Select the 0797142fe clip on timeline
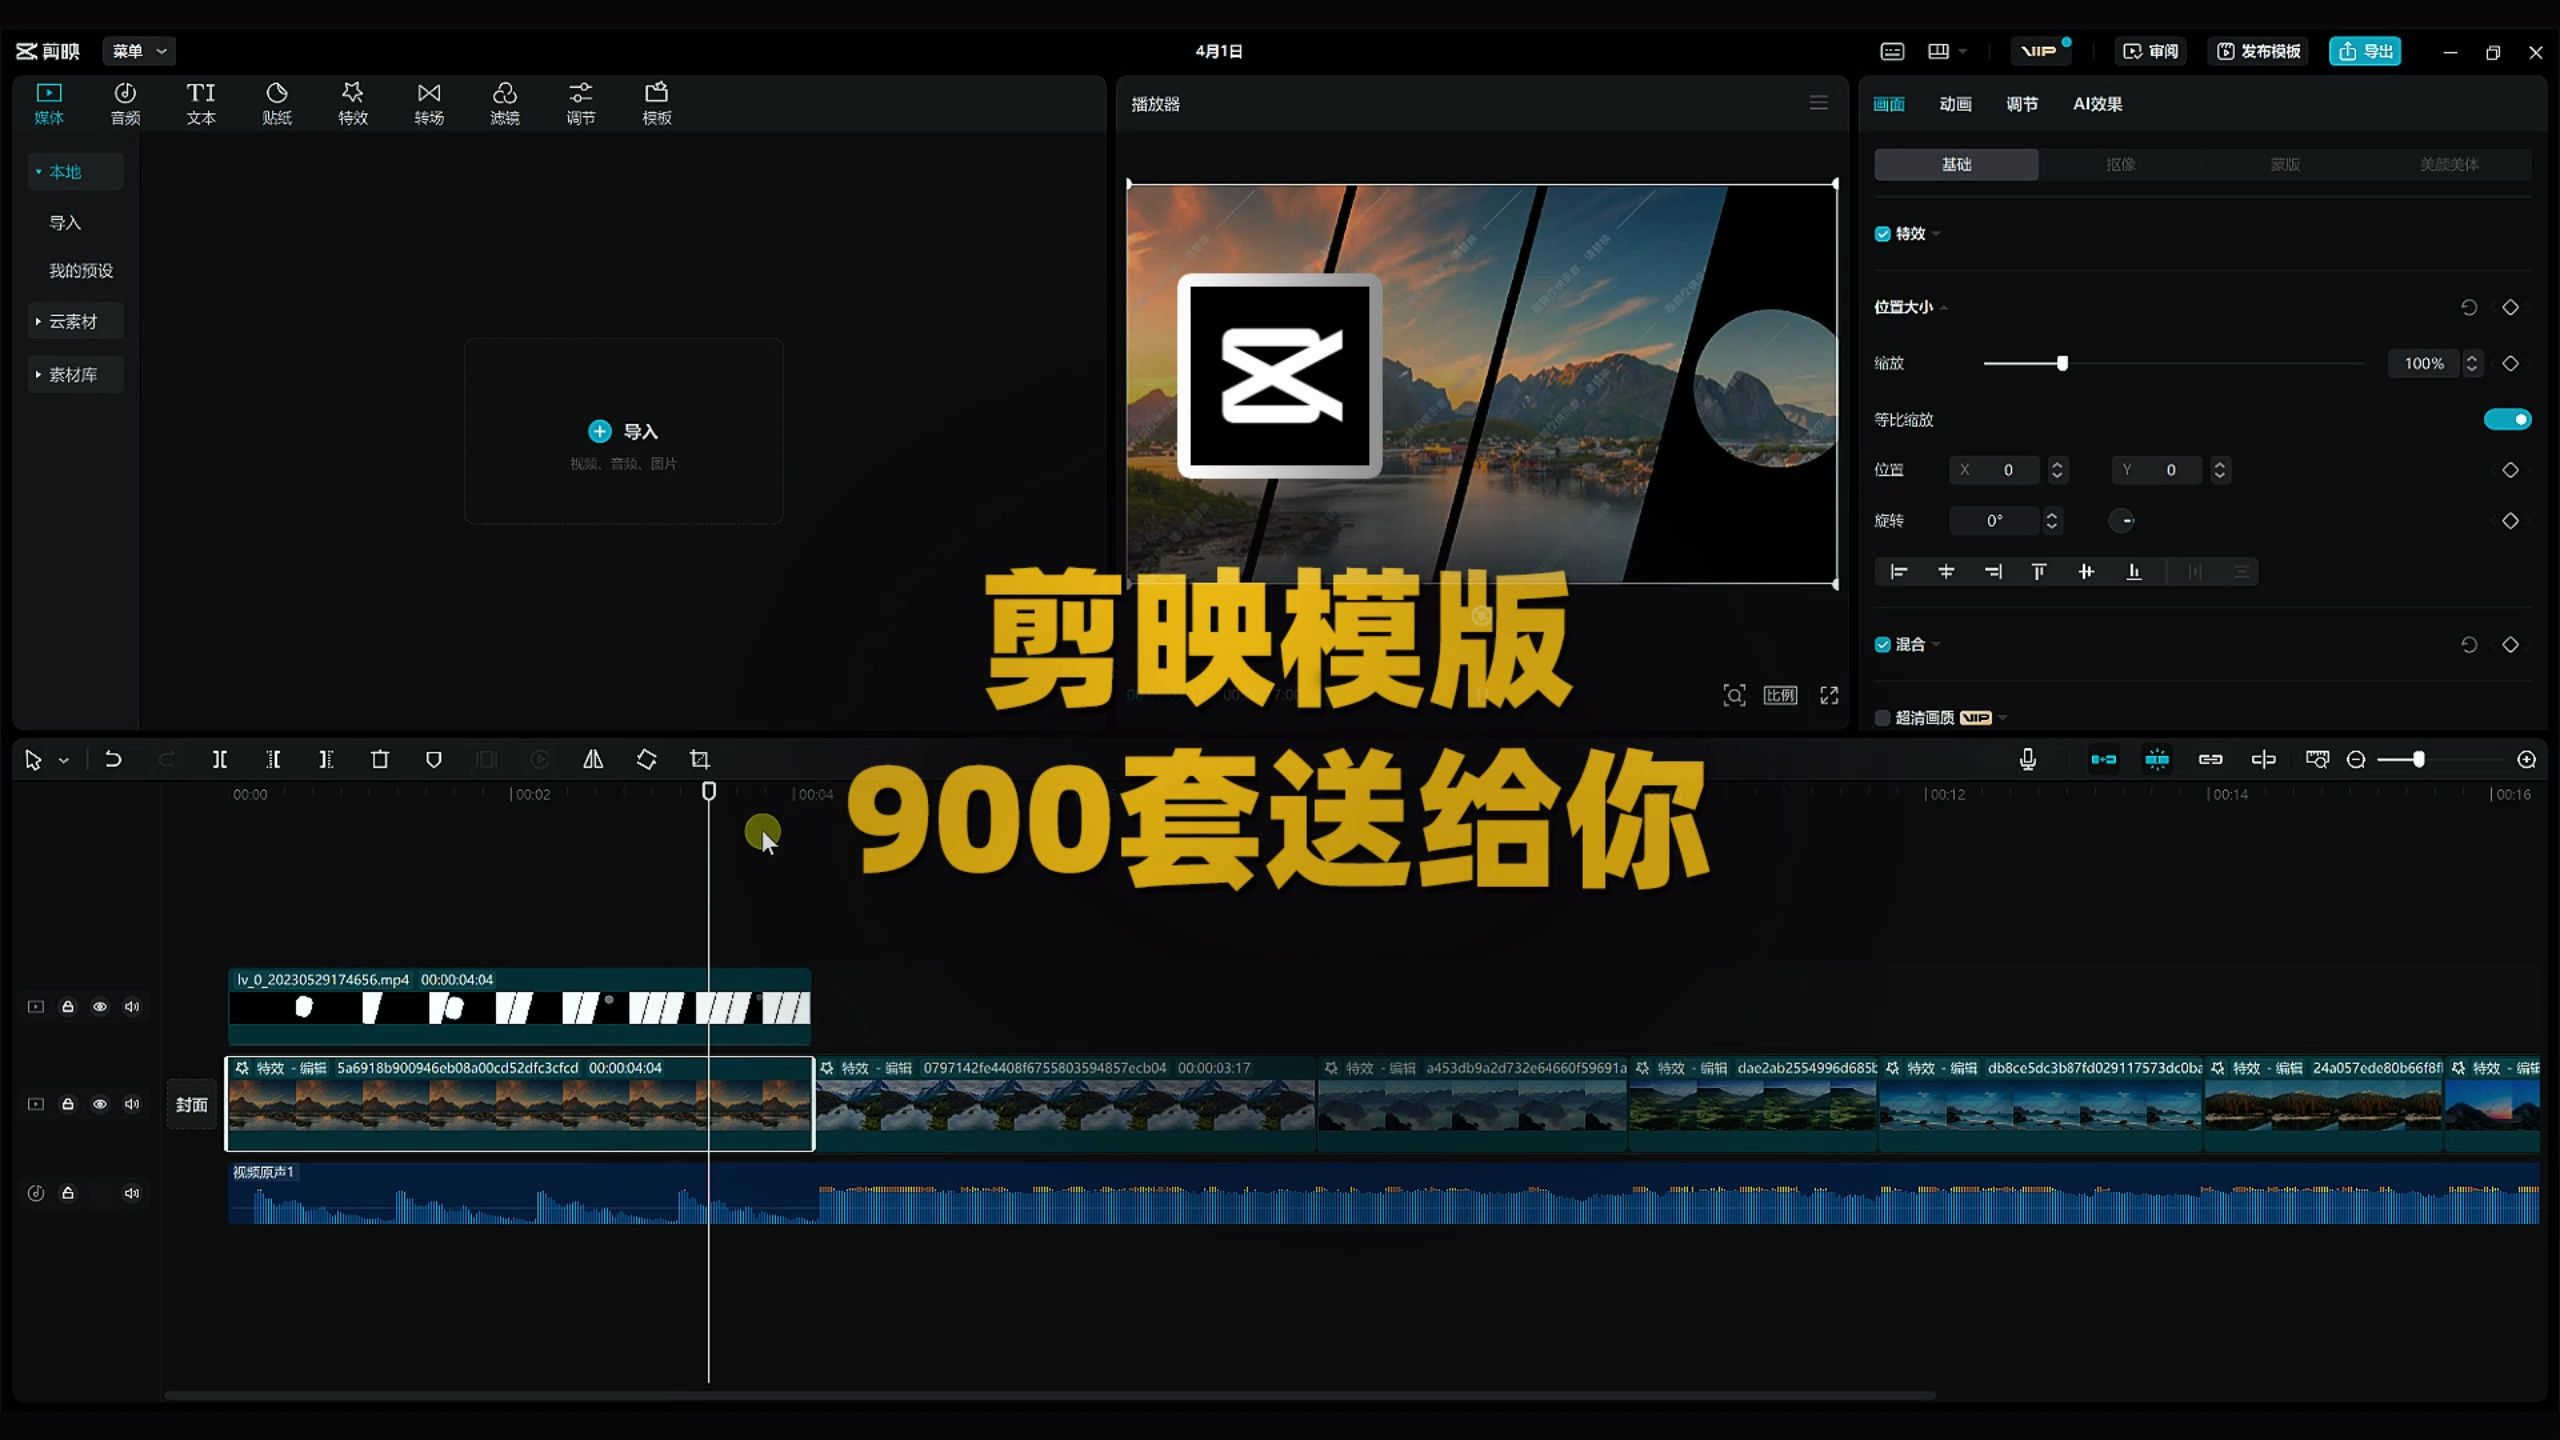The height and width of the screenshot is (1440, 2560). point(1066,1104)
